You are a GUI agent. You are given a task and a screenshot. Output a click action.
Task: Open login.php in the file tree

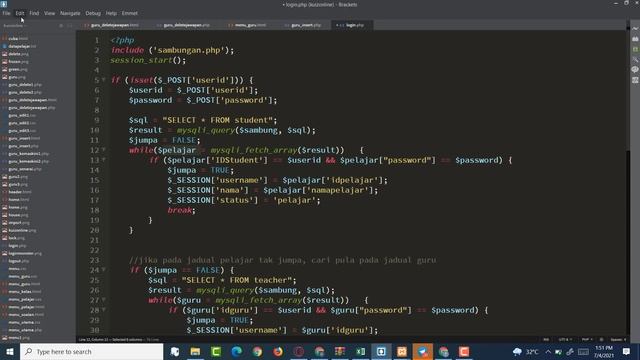pyautogui.click(x=17, y=246)
